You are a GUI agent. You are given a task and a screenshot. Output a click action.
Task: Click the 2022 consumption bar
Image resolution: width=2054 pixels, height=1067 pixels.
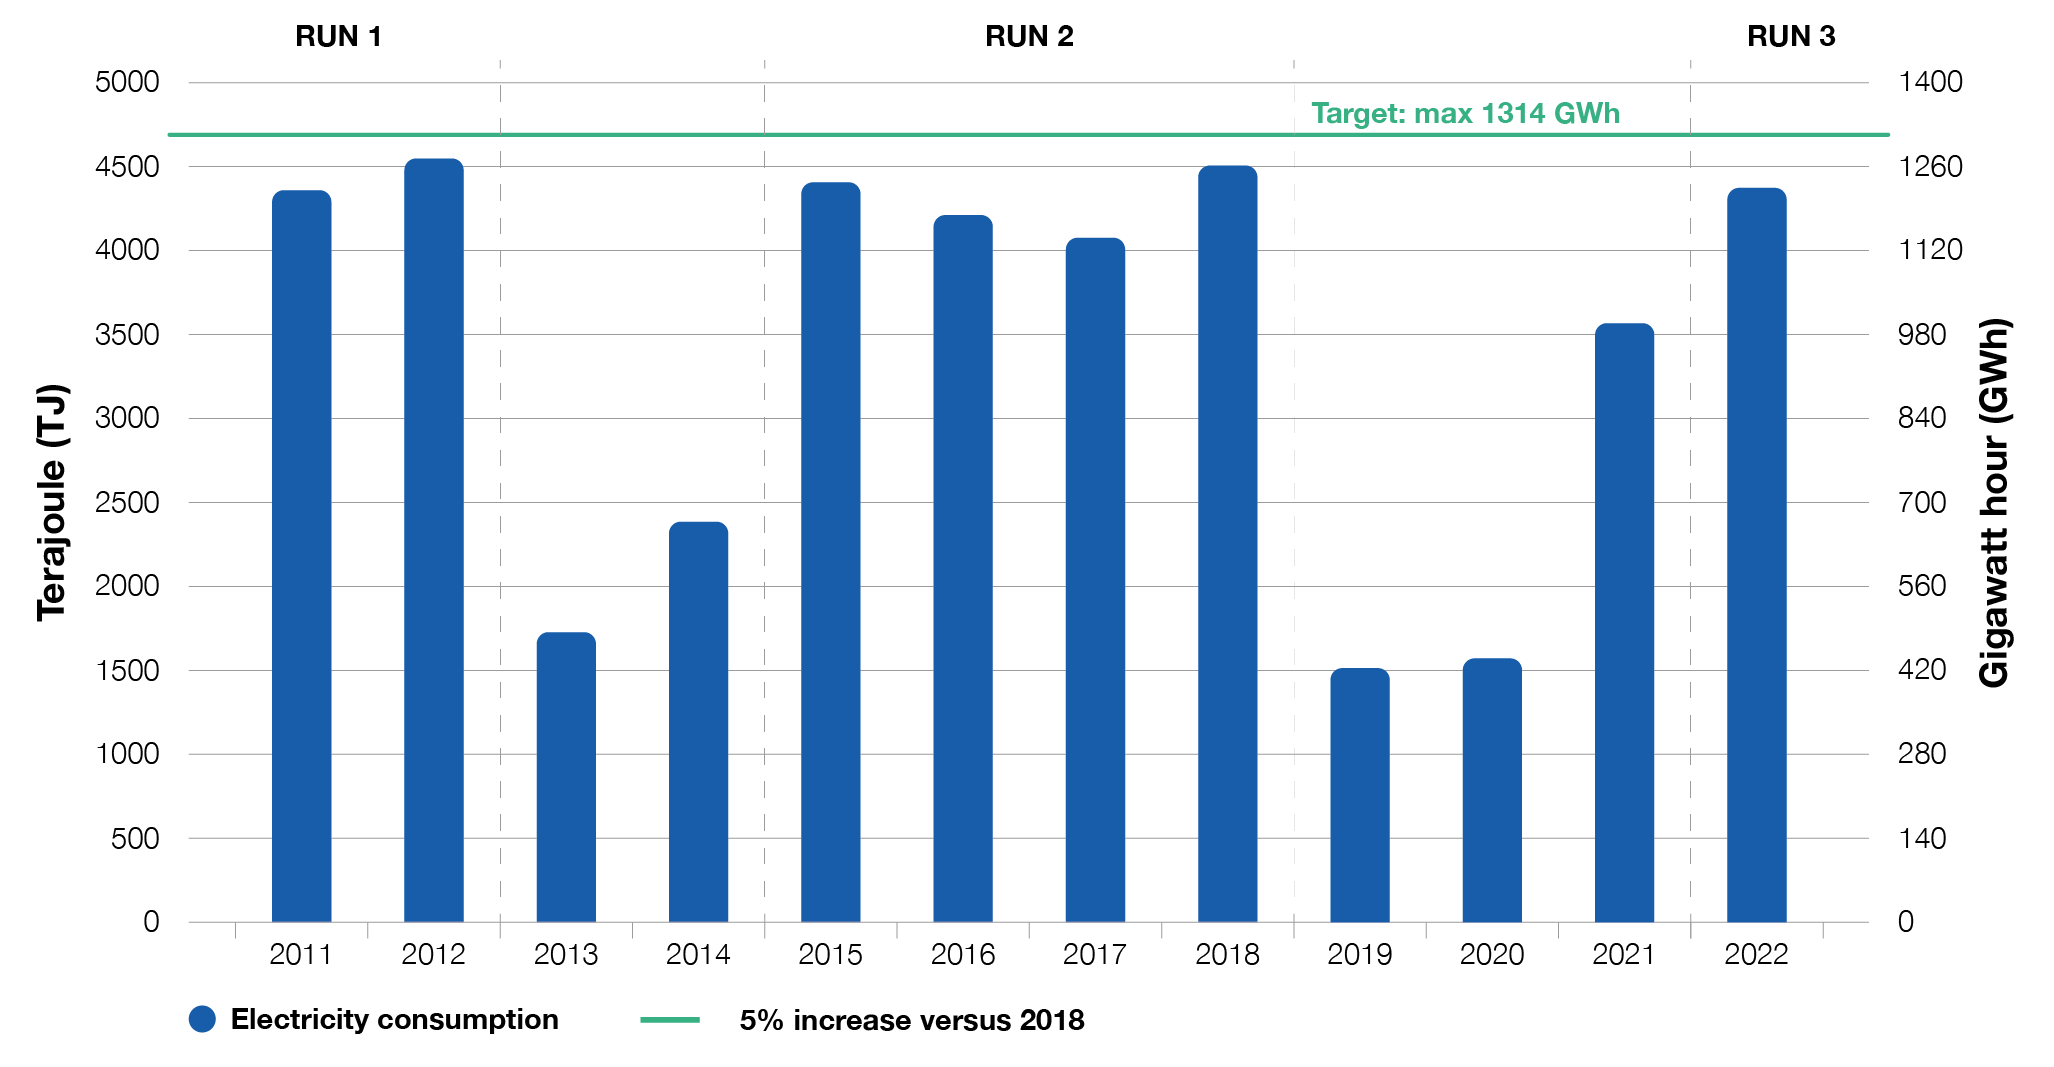click(x=1756, y=555)
